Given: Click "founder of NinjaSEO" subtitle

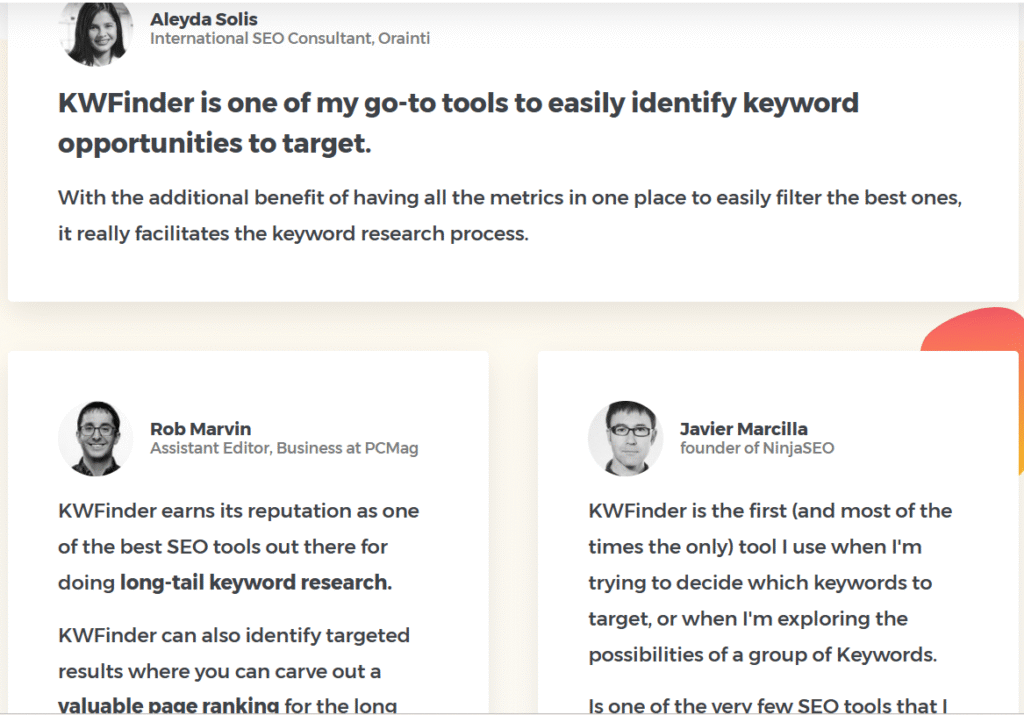Looking at the screenshot, I should point(757,448).
